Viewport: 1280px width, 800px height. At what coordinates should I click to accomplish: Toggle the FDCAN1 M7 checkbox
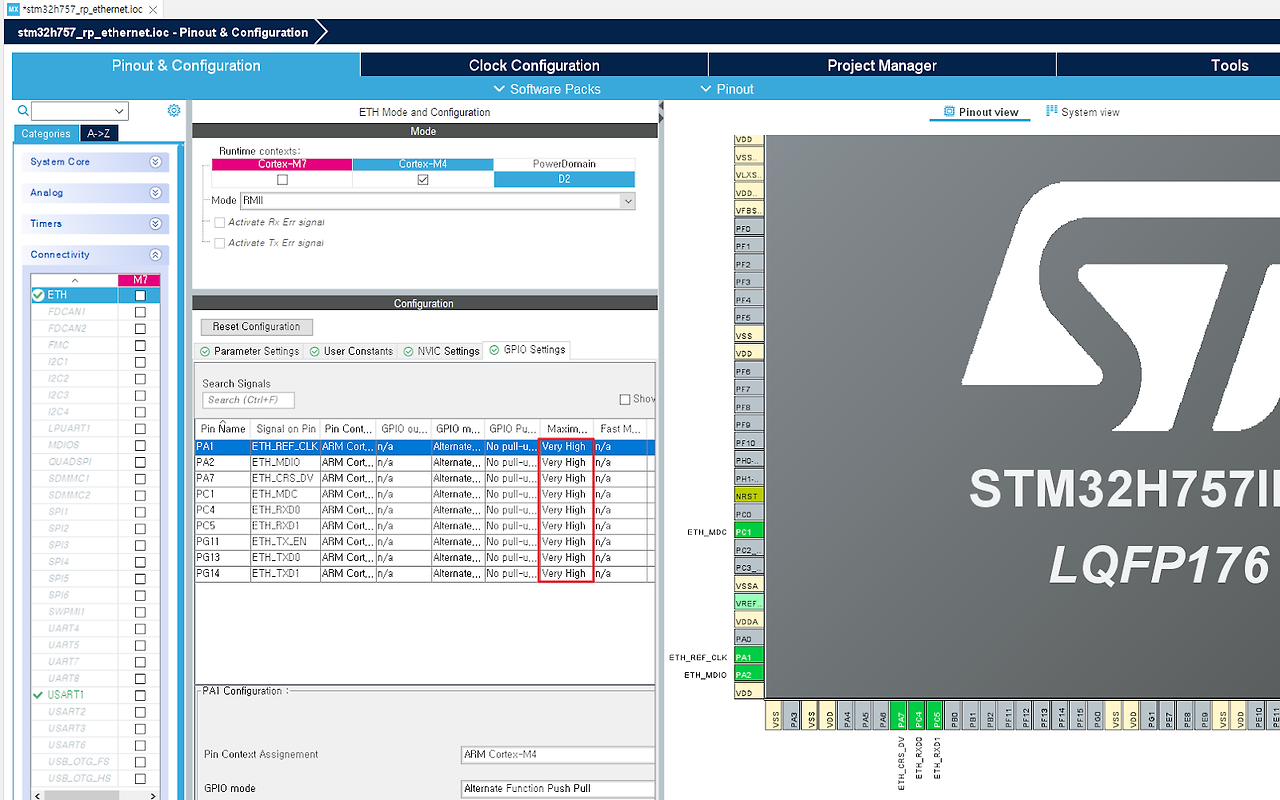point(140,312)
